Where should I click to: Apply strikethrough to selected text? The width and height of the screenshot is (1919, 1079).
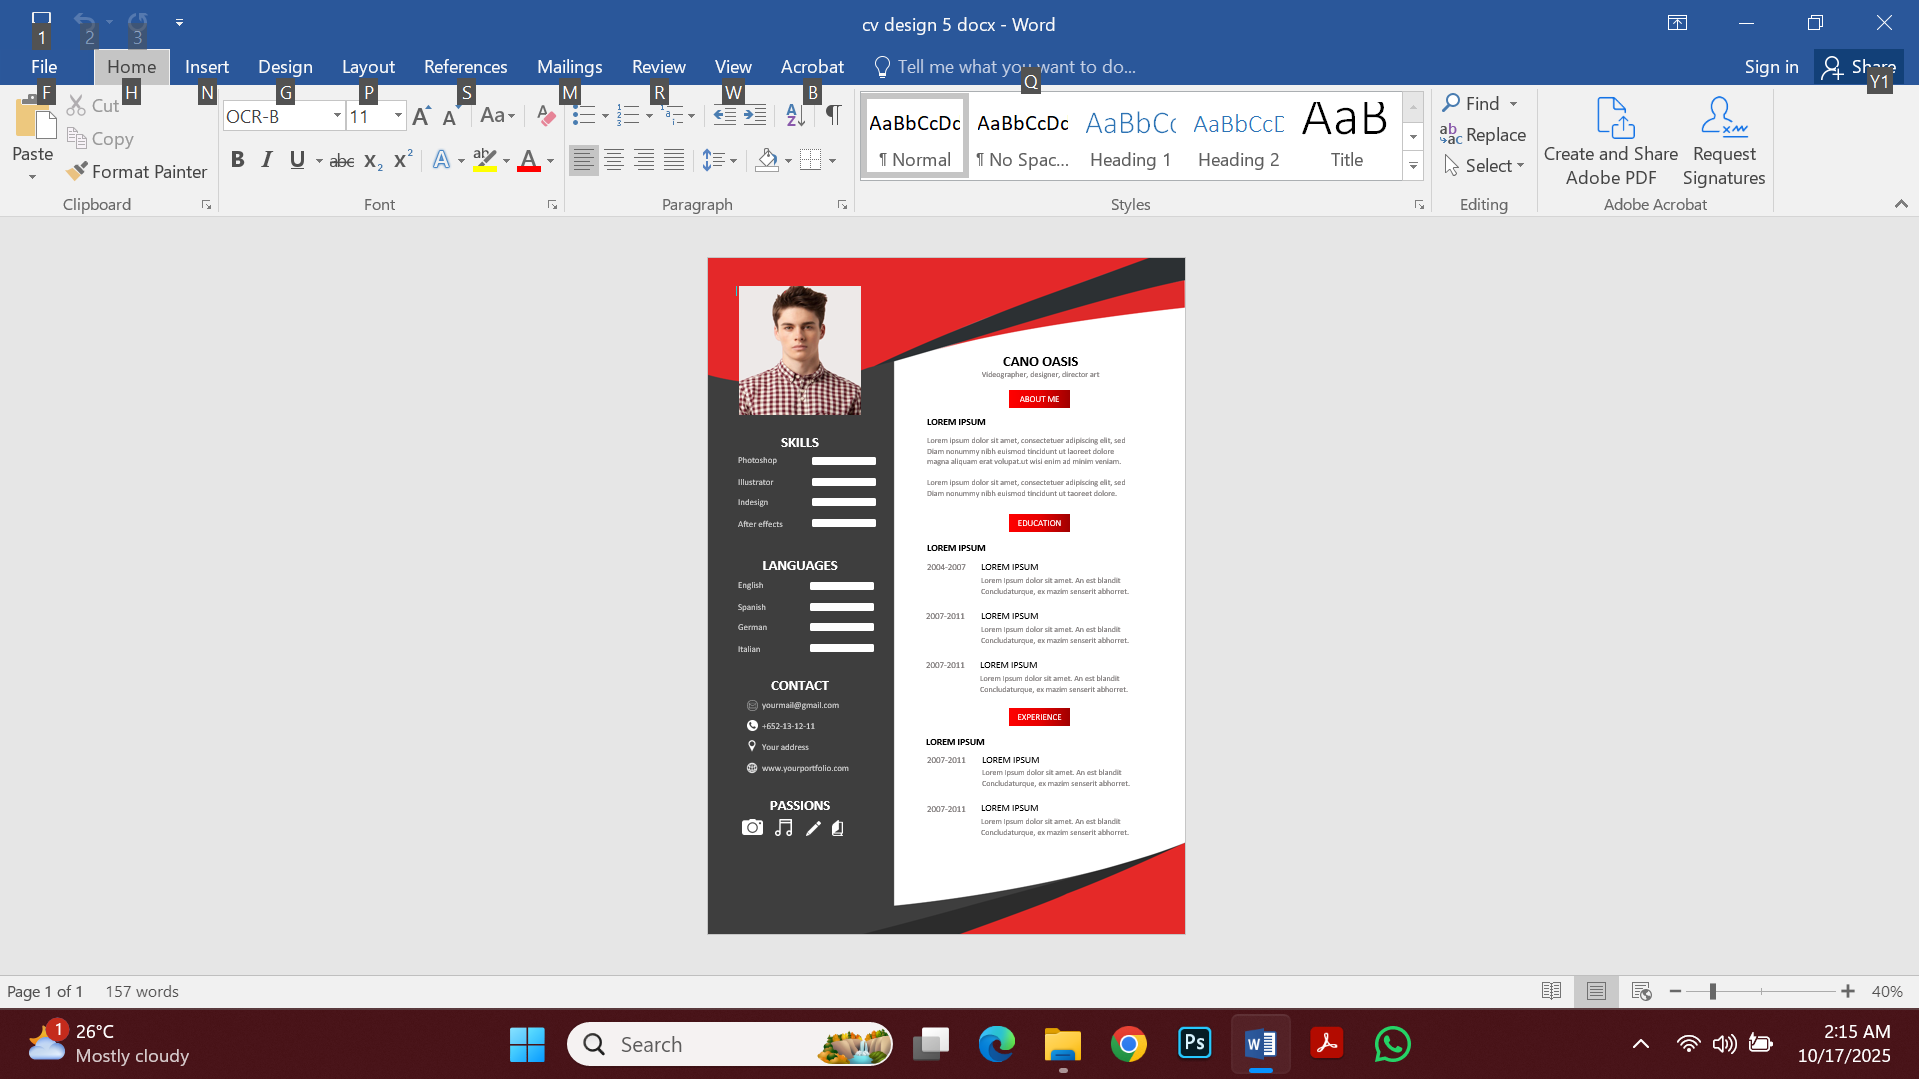[341, 160]
